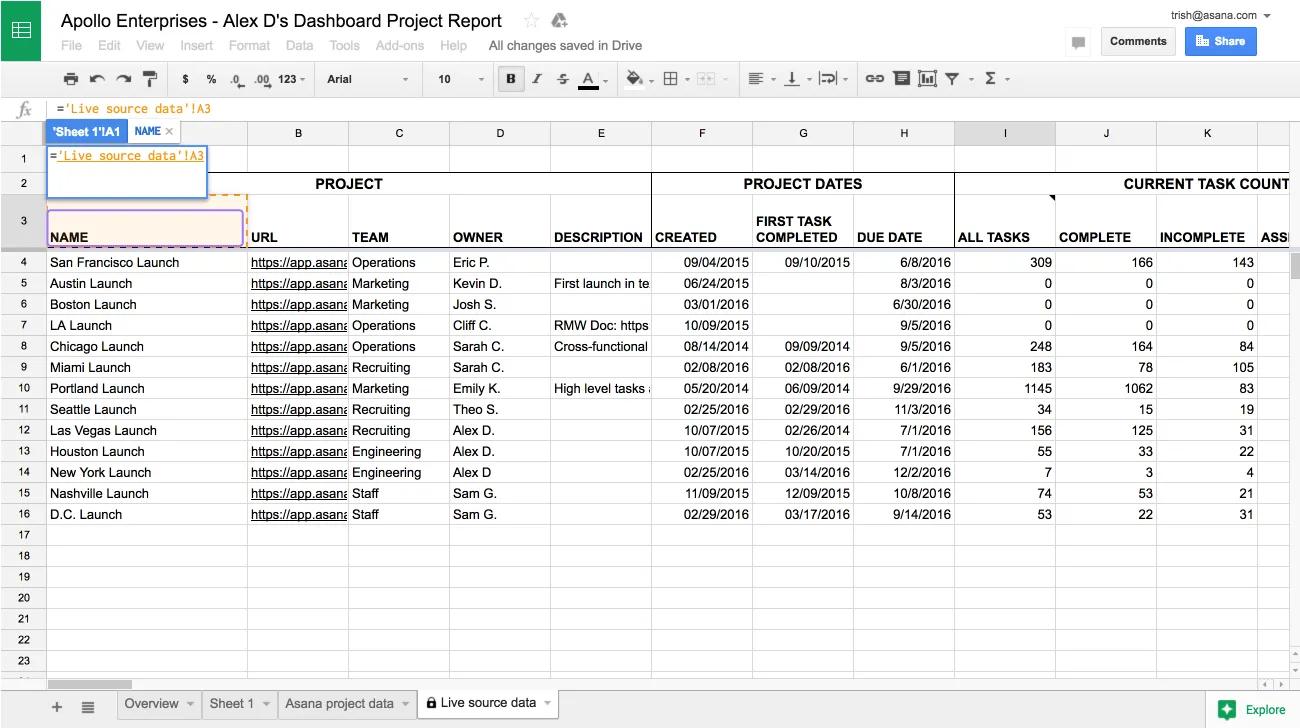The width and height of the screenshot is (1300, 728).
Task: Toggle strikethrough formatting
Action: (562, 79)
